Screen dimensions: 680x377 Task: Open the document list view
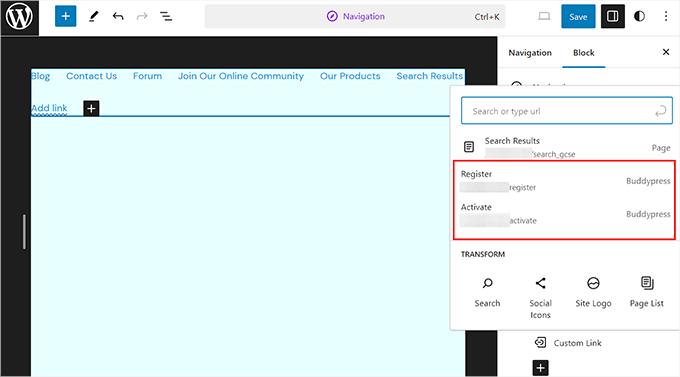[166, 16]
